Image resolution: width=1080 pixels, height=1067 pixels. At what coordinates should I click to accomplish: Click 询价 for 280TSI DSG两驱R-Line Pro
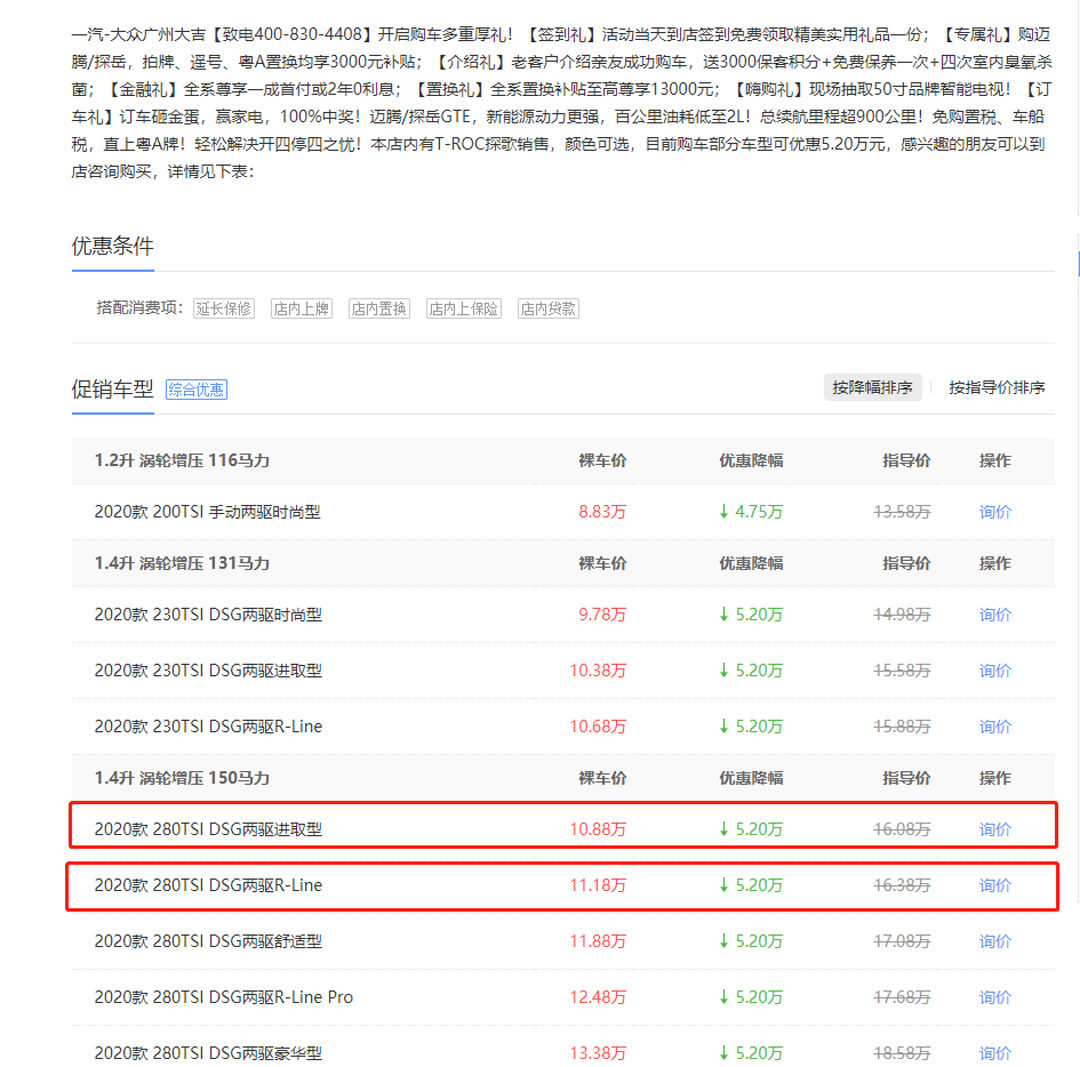point(994,997)
